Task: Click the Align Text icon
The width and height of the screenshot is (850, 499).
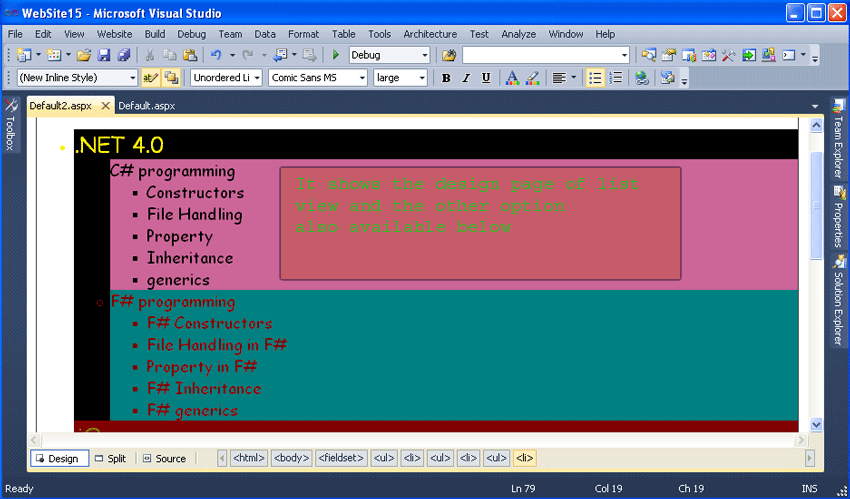Action: tap(559, 78)
